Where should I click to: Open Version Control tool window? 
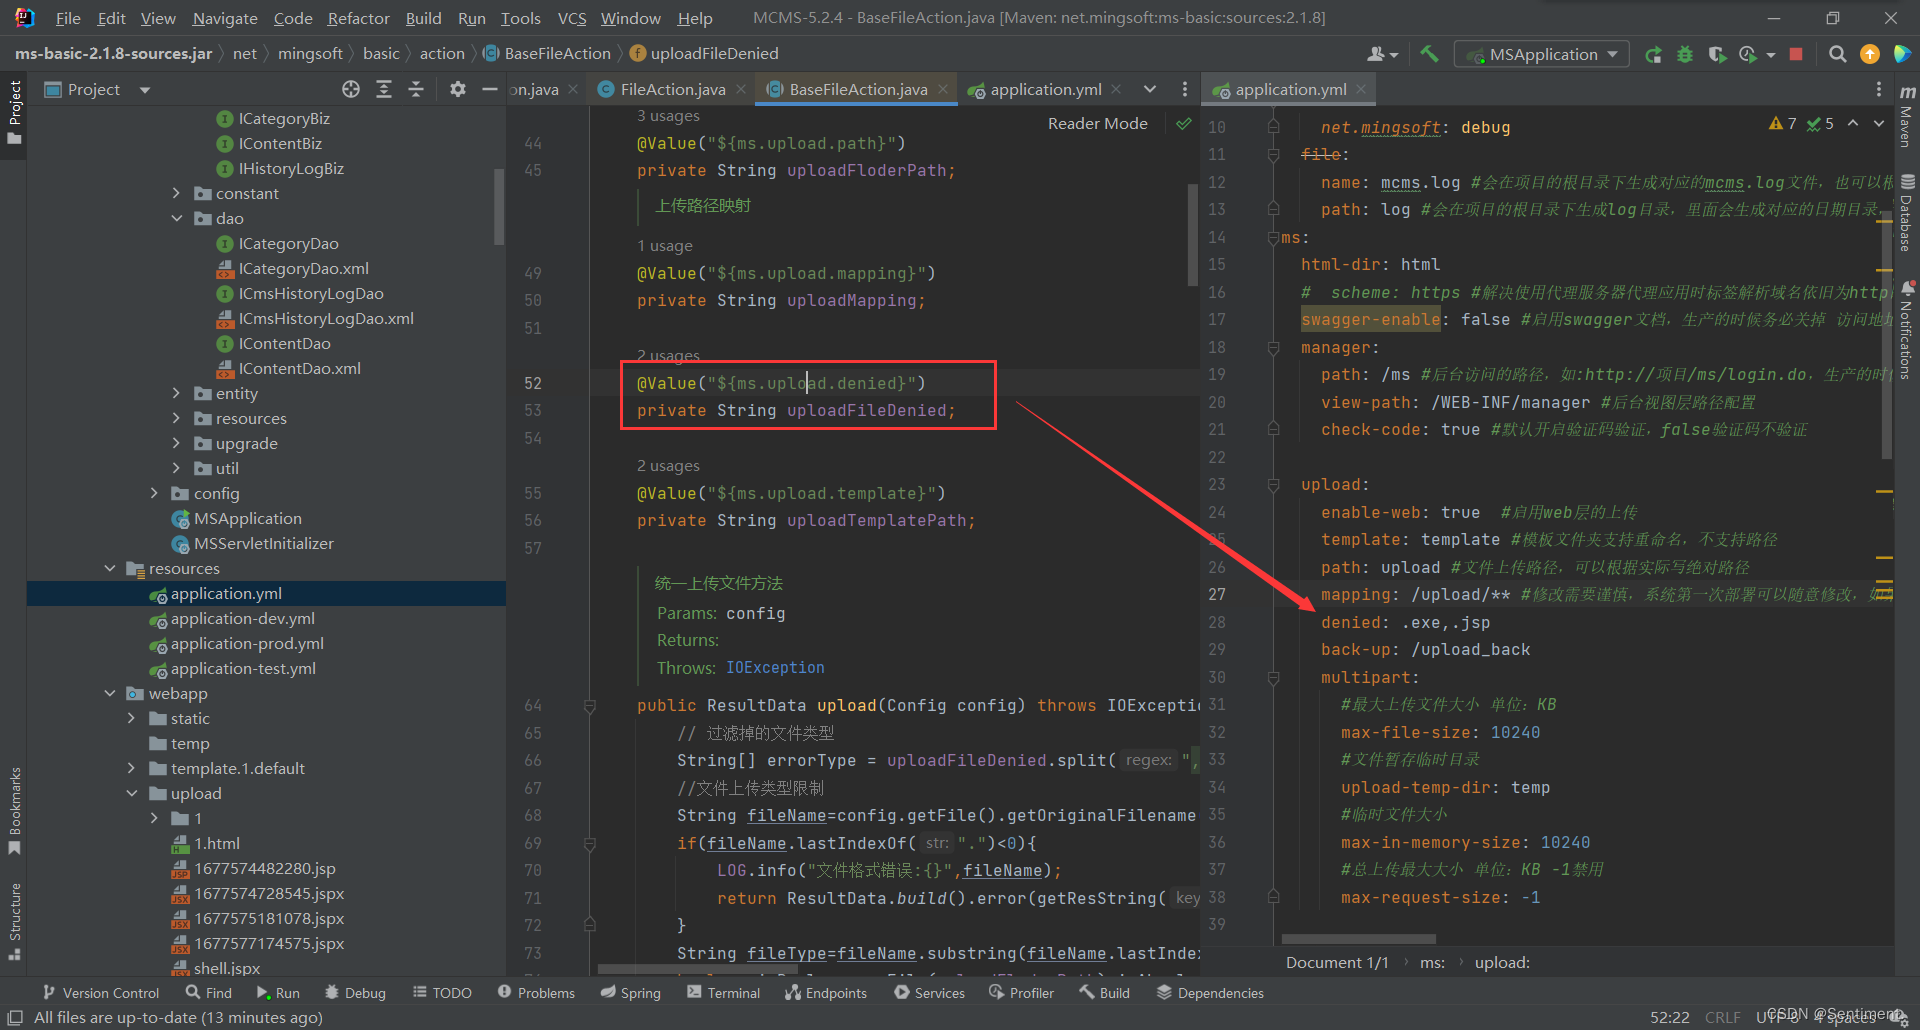click(101, 992)
